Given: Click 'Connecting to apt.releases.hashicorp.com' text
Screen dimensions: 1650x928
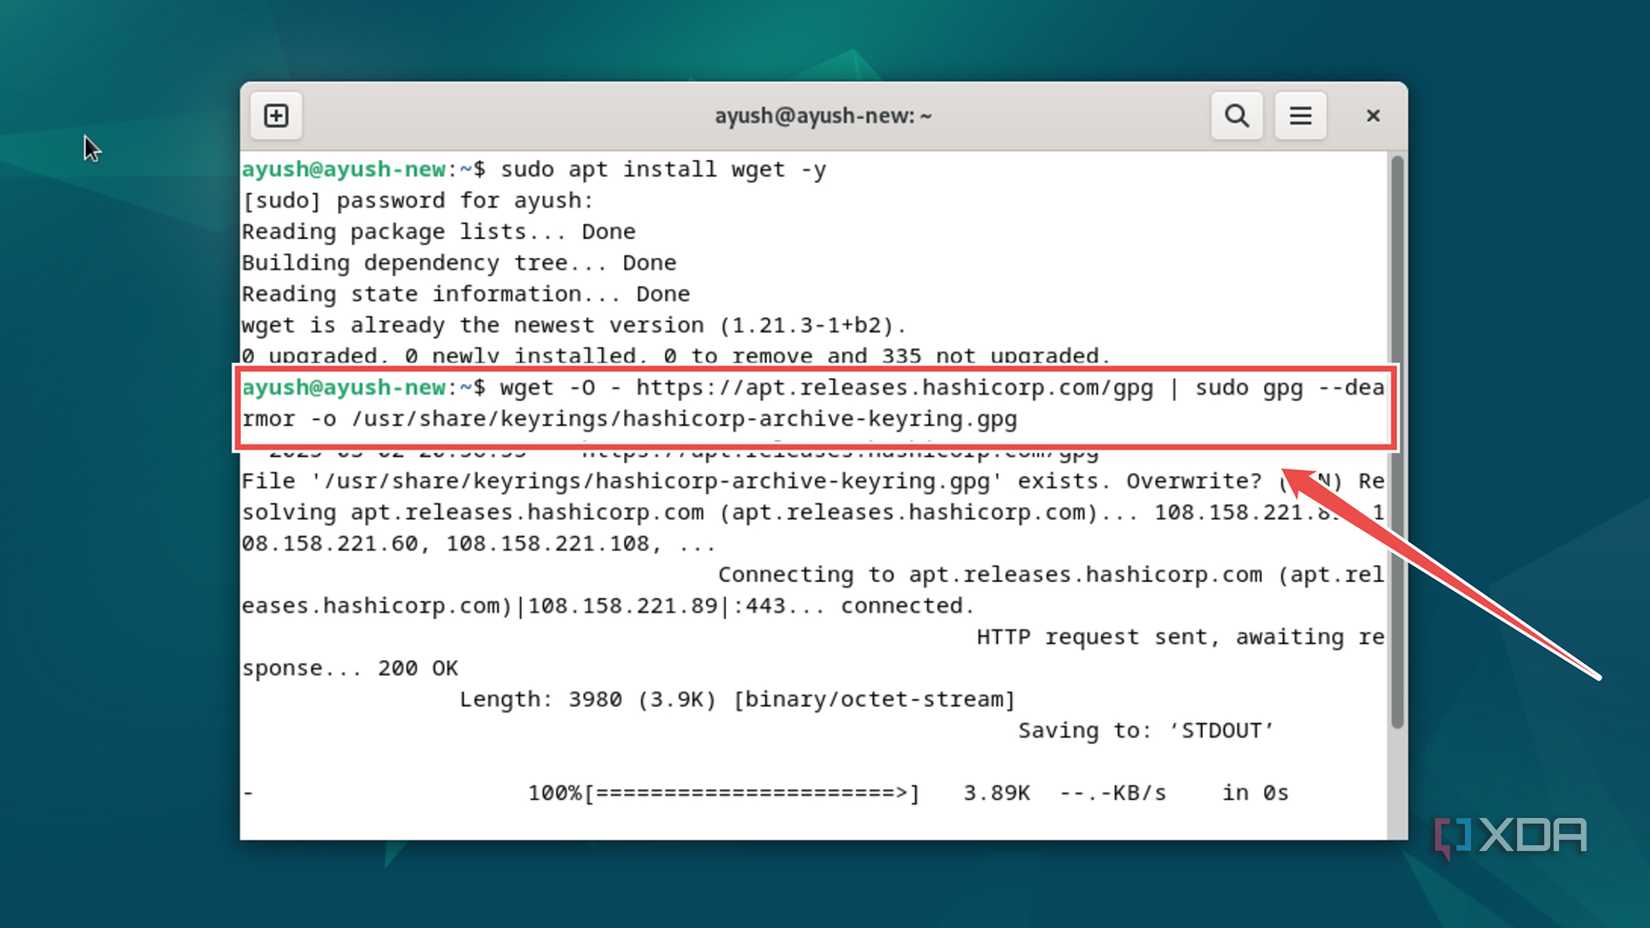Looking at the screenshot, I should click(x=990, y=574).
